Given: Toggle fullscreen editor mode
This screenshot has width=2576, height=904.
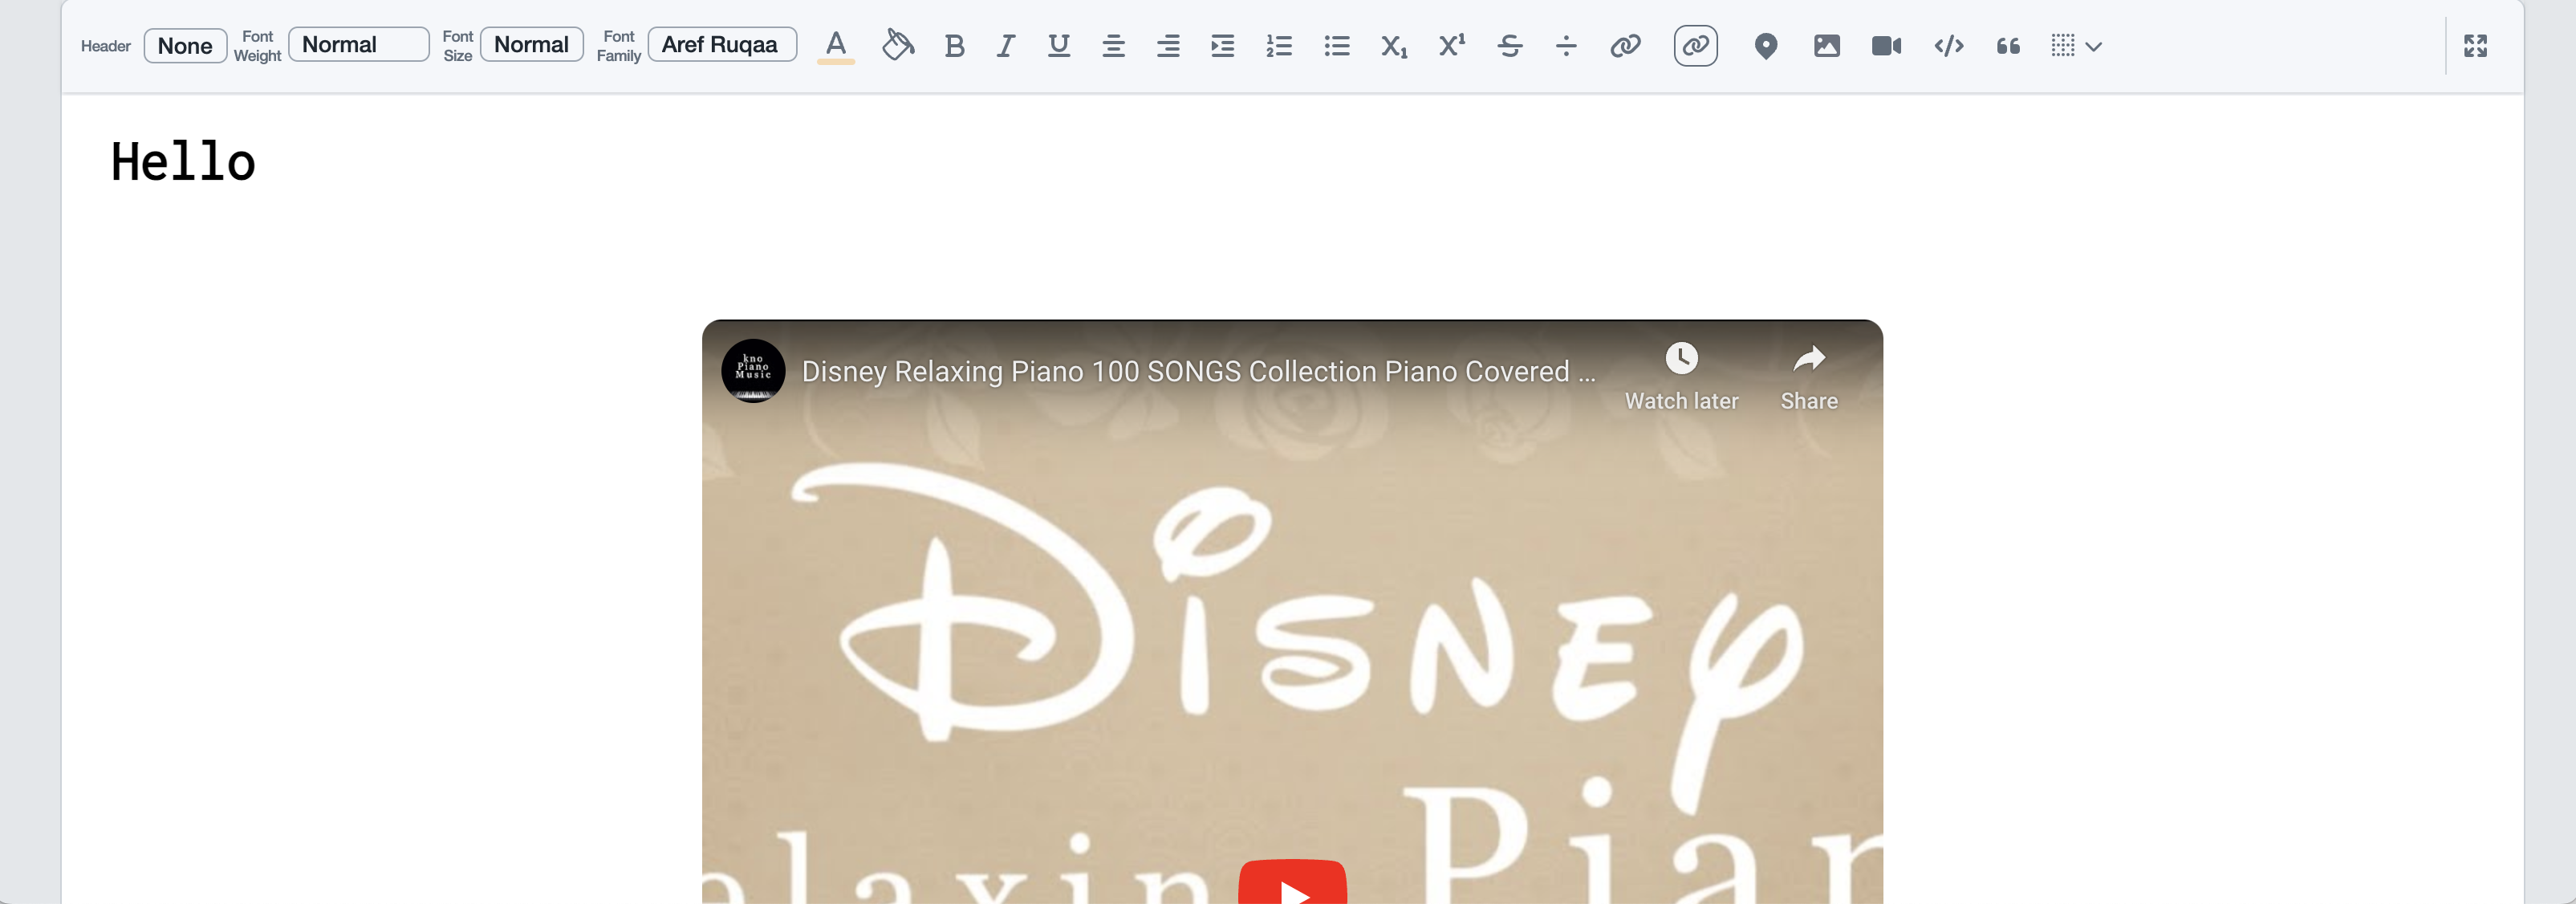Looking at the screenshot, I should tap(2475, 46).
